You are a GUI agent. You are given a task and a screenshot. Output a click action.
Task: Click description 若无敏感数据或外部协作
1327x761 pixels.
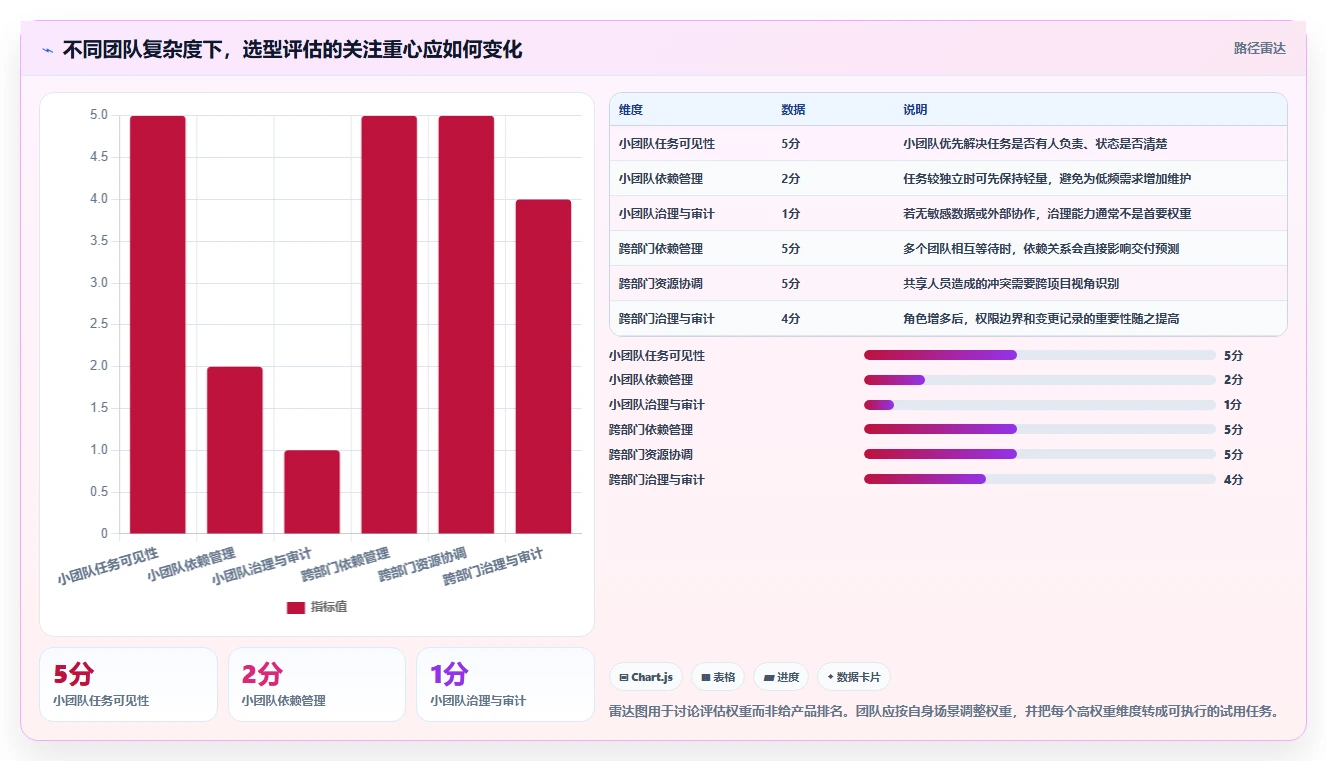(x=1047, y=214)
